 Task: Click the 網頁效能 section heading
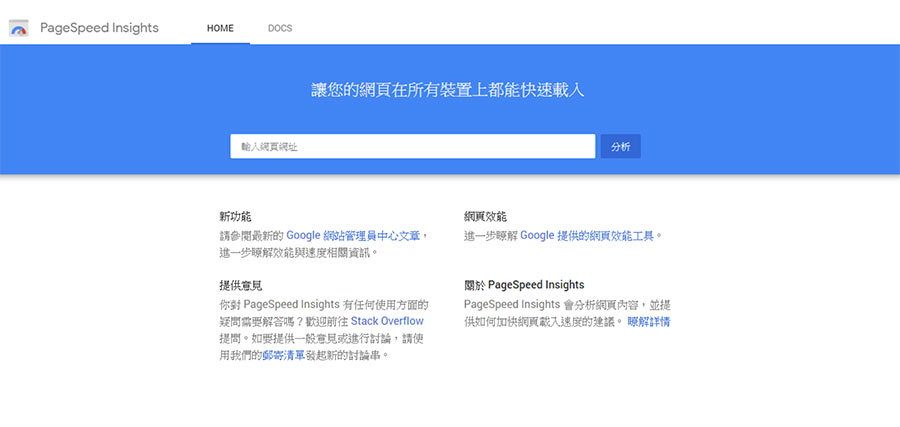coord(485,216)
